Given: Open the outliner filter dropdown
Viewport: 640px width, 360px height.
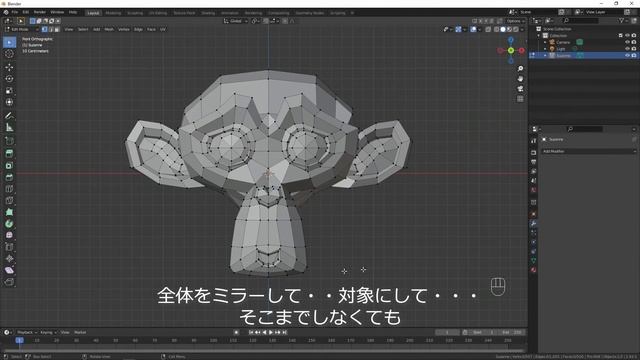Looking at the screenshot, I should [x=622, y=20].
